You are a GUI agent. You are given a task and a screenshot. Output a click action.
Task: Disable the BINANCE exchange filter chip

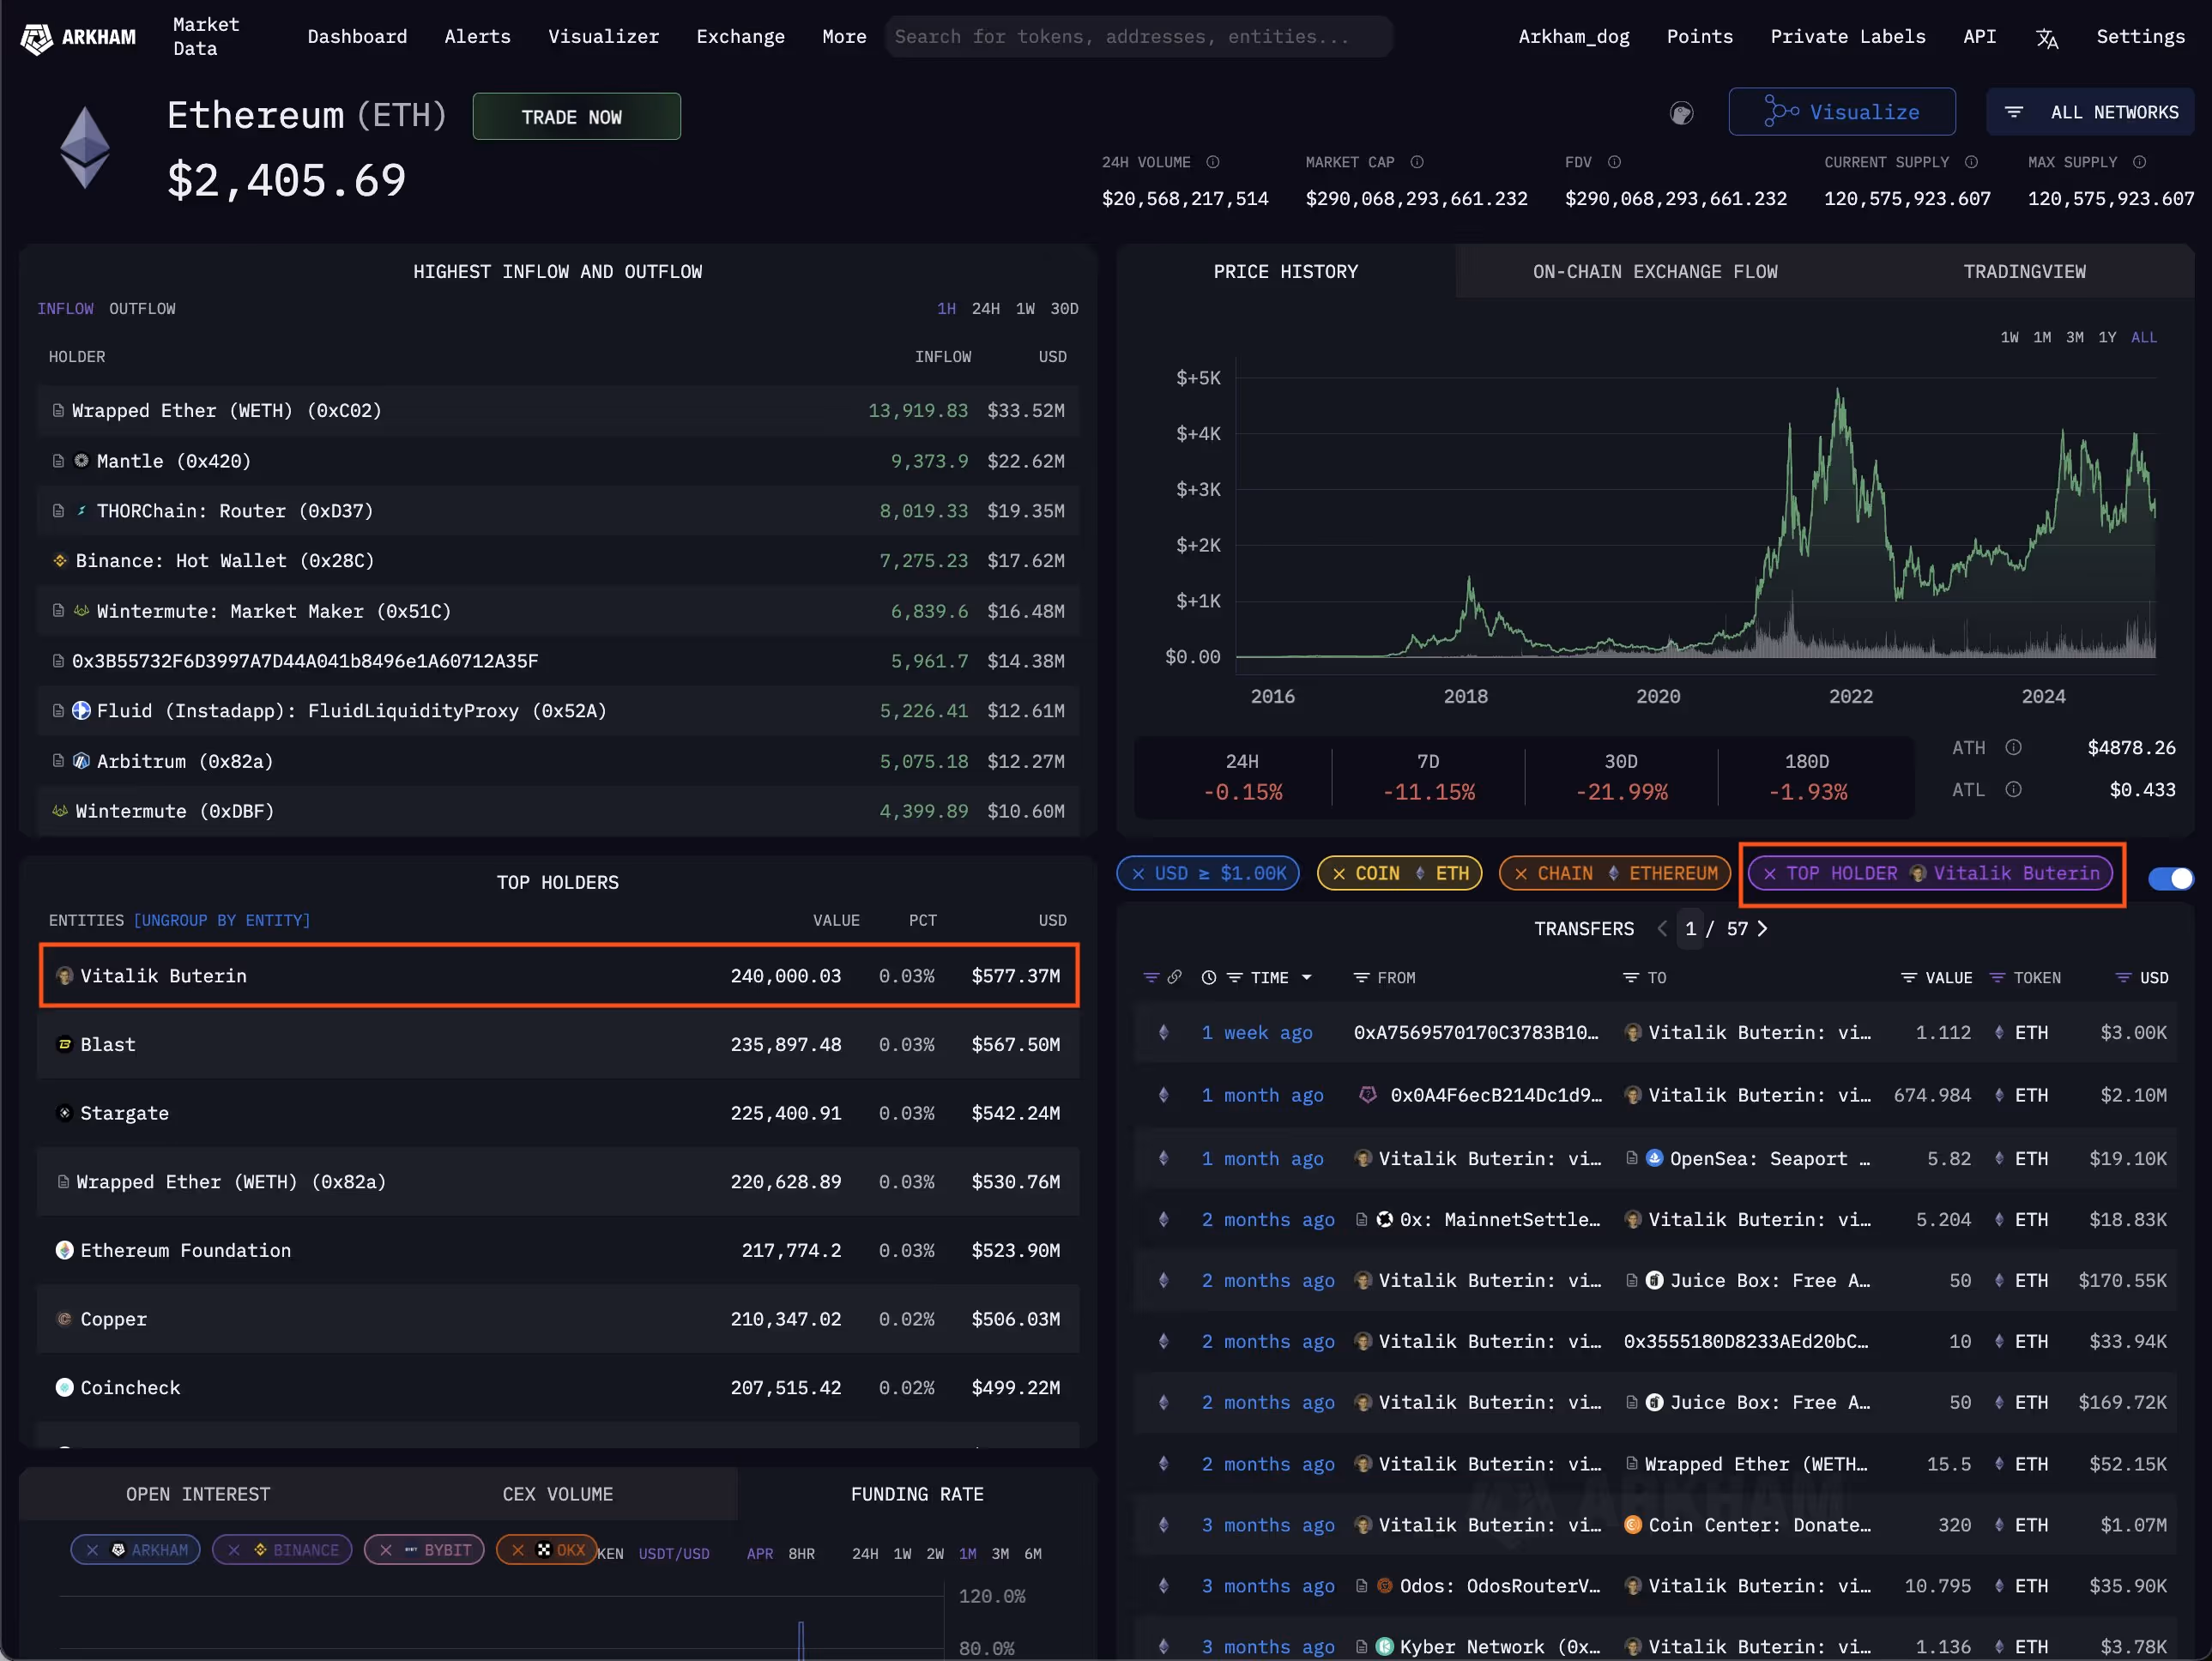[234, 1550]
